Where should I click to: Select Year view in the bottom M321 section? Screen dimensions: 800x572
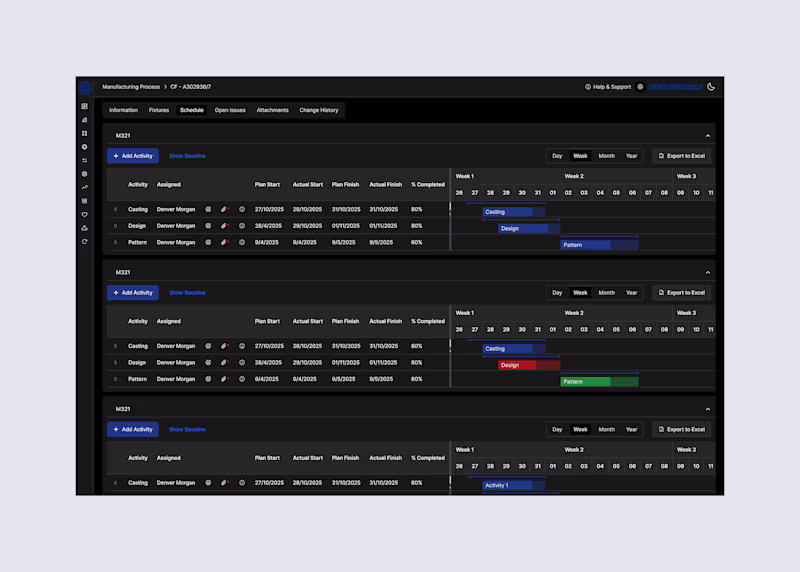tap(632, 430)
